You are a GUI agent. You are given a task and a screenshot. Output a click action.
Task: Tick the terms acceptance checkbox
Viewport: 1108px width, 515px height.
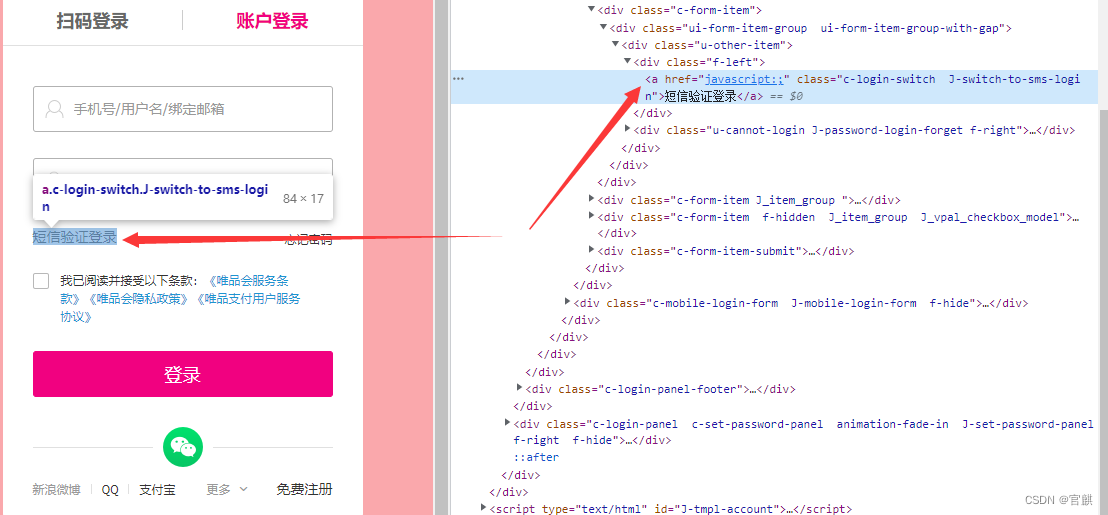(x=41, y=280)
